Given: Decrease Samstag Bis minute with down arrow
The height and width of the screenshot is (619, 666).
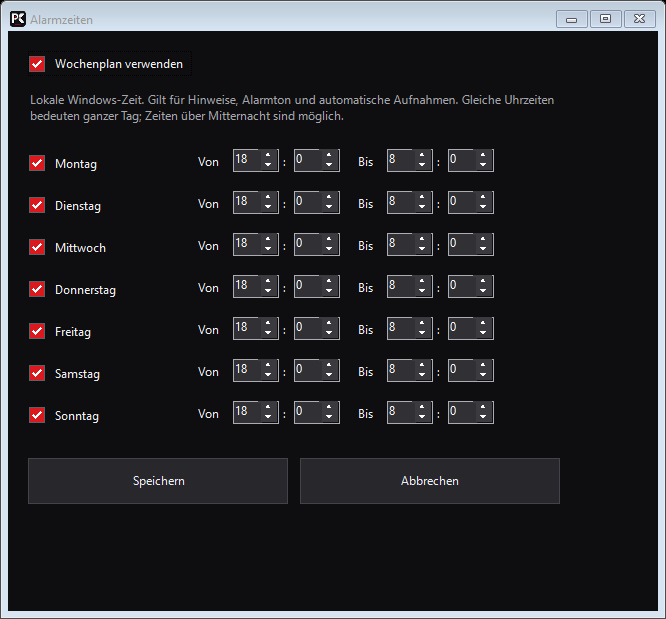Looking at the screenshot, I should pyautogui.click(x=483, y=375).
